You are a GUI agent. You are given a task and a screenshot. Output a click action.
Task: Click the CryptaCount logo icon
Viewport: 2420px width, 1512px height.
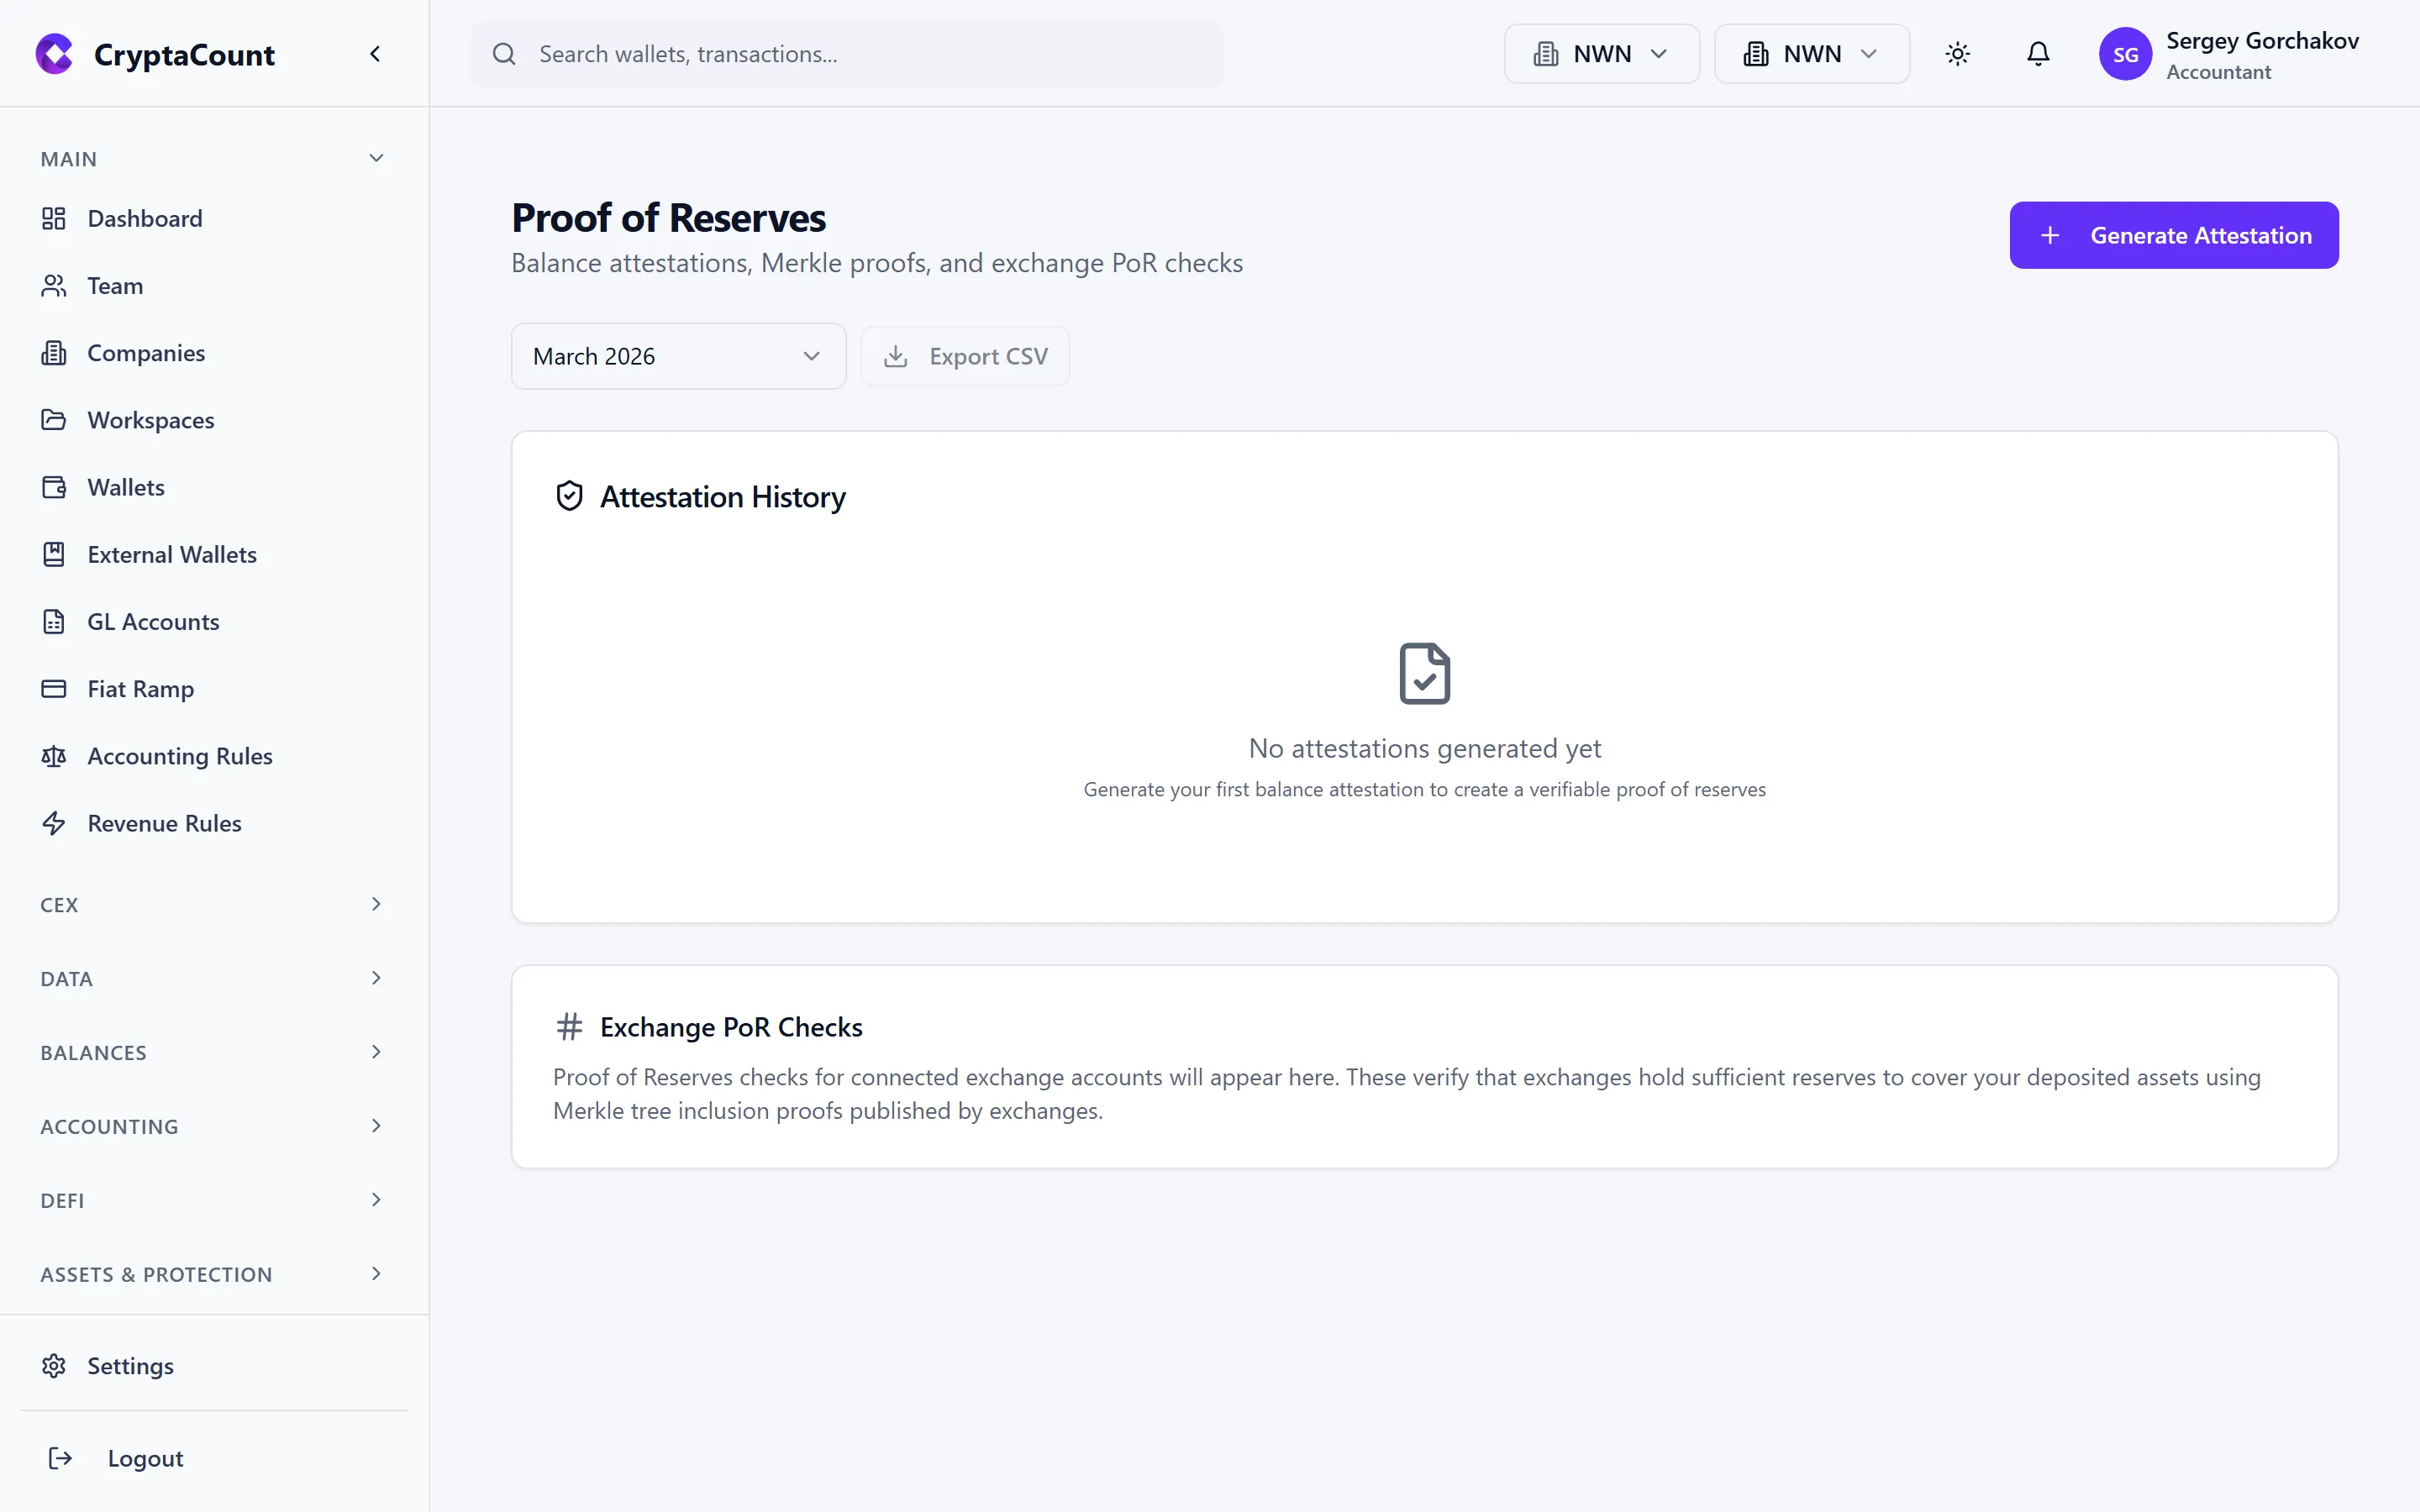(54, 54)
